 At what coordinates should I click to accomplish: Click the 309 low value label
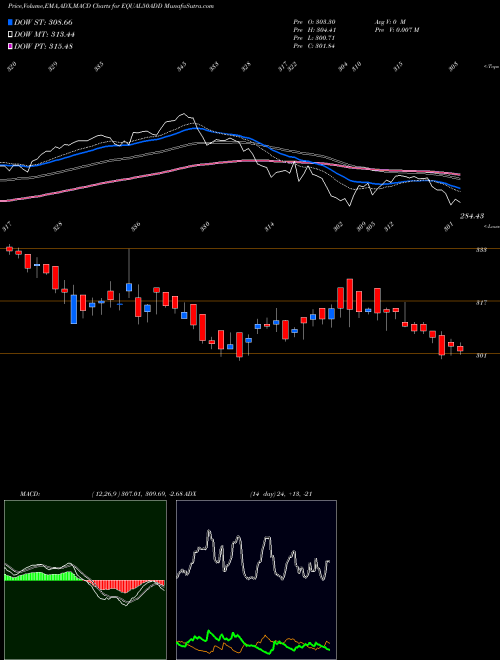coord(362,226)
